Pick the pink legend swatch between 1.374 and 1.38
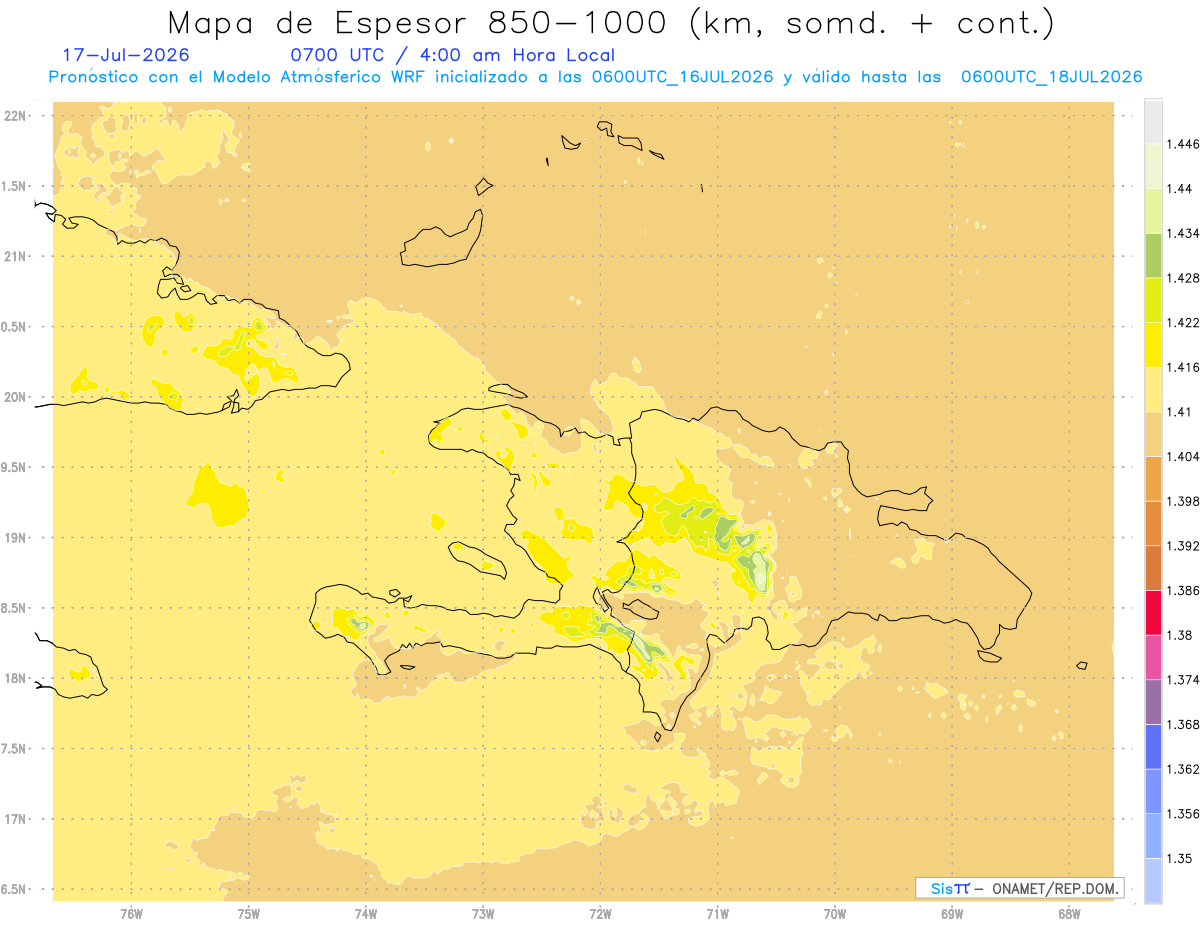 click(1153, 657)
